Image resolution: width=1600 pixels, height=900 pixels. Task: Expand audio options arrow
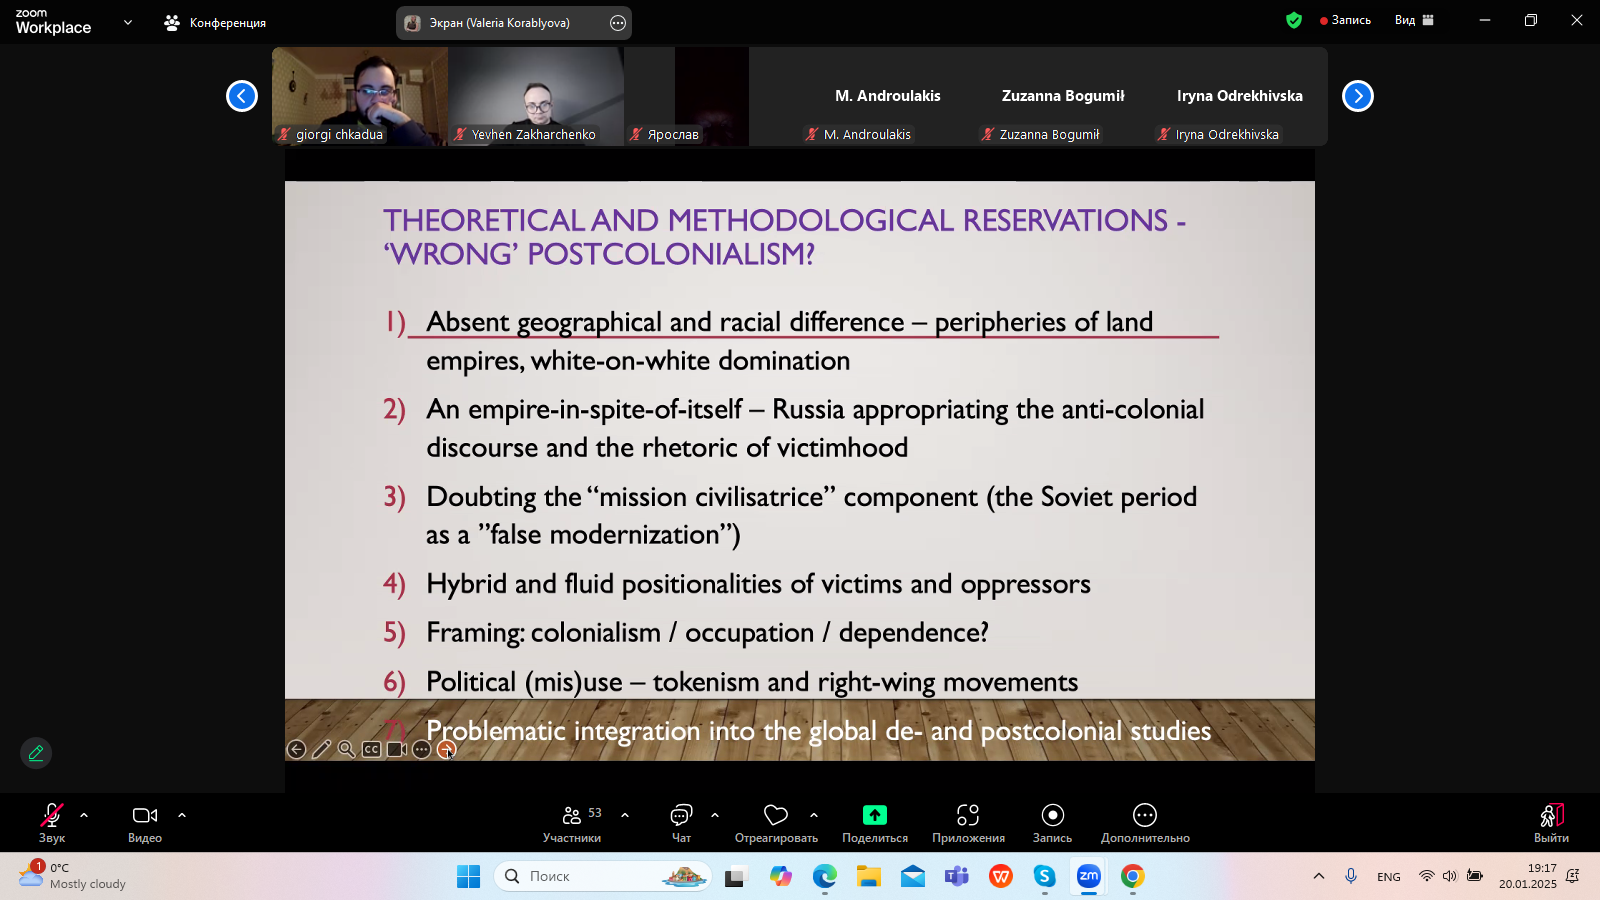pyautogui.click(x=84, y=815)
